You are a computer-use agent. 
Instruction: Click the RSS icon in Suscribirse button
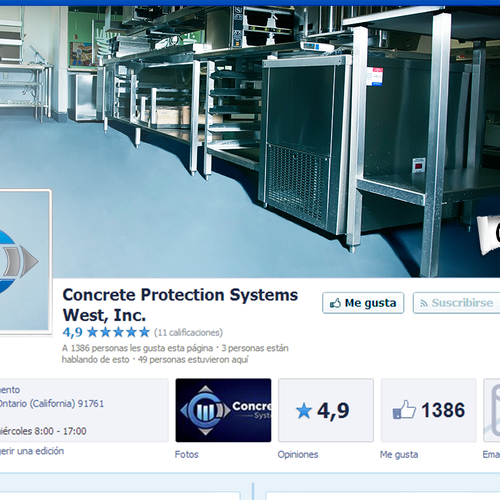424,303
